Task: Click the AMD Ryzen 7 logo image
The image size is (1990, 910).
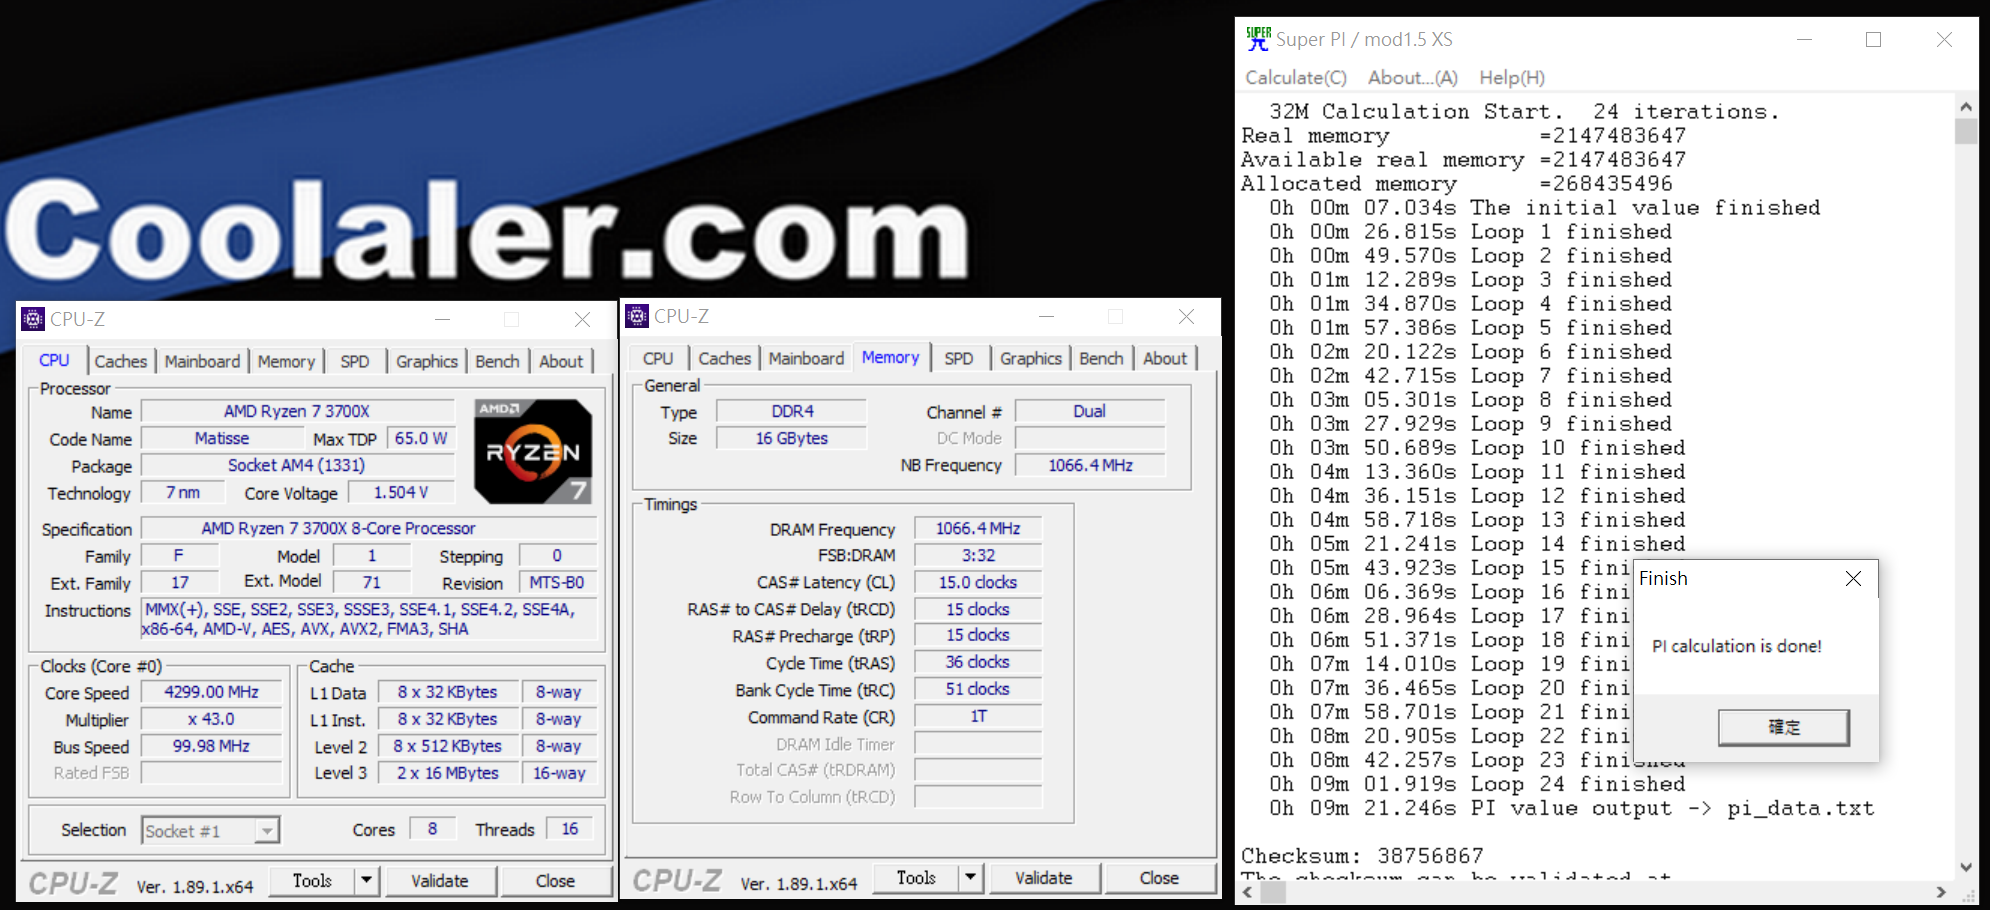Action: tap(533, 451)
